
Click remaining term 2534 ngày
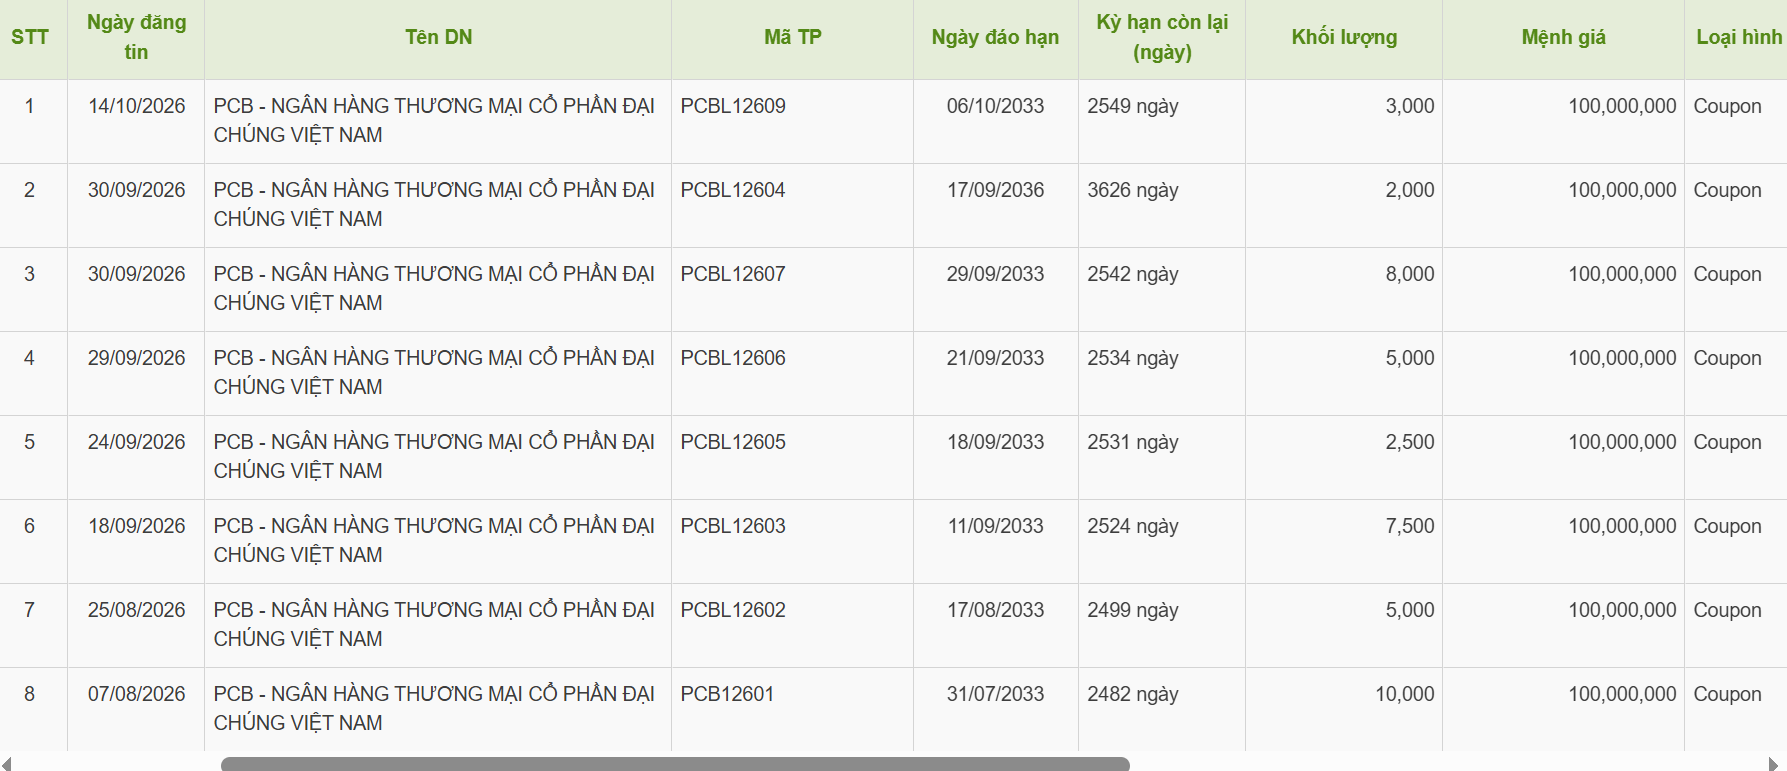click(1133, 358)
